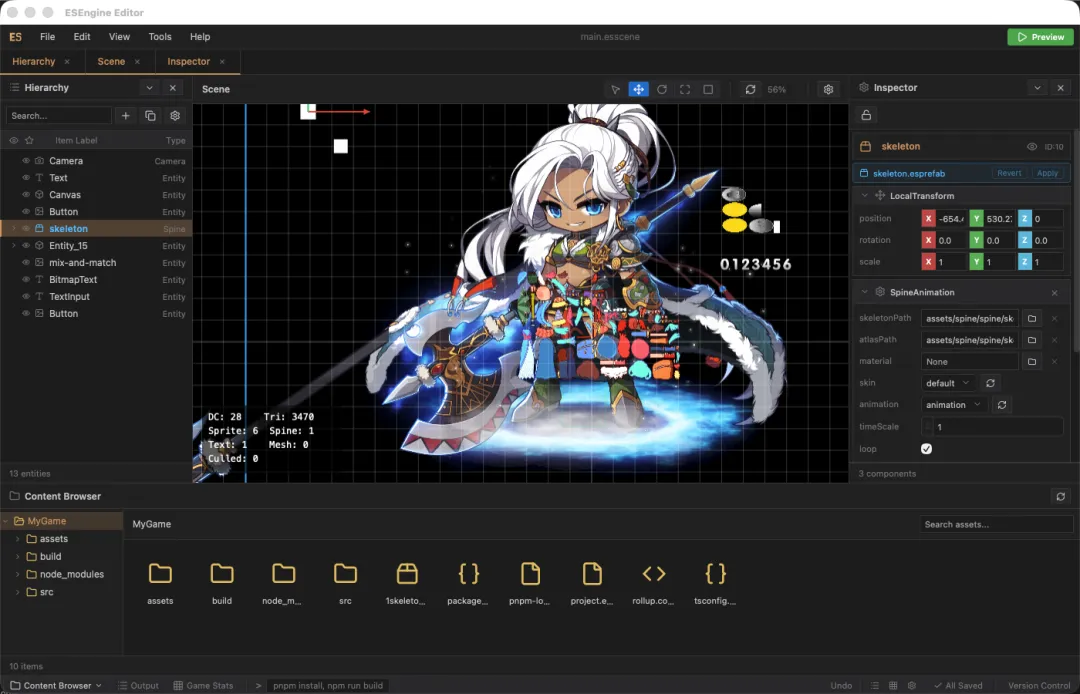Toggle visibility of Text entity
Screen dimensions: 1080x694
25,178
